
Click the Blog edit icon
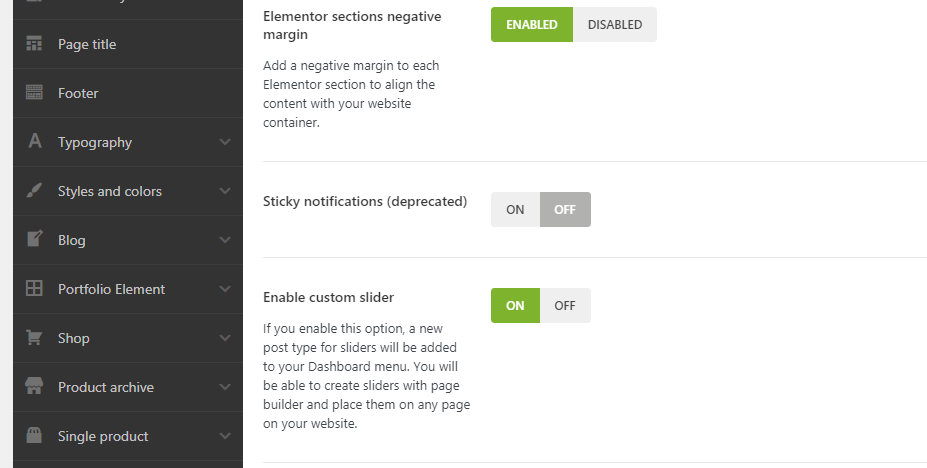click(x=35, y=240)
